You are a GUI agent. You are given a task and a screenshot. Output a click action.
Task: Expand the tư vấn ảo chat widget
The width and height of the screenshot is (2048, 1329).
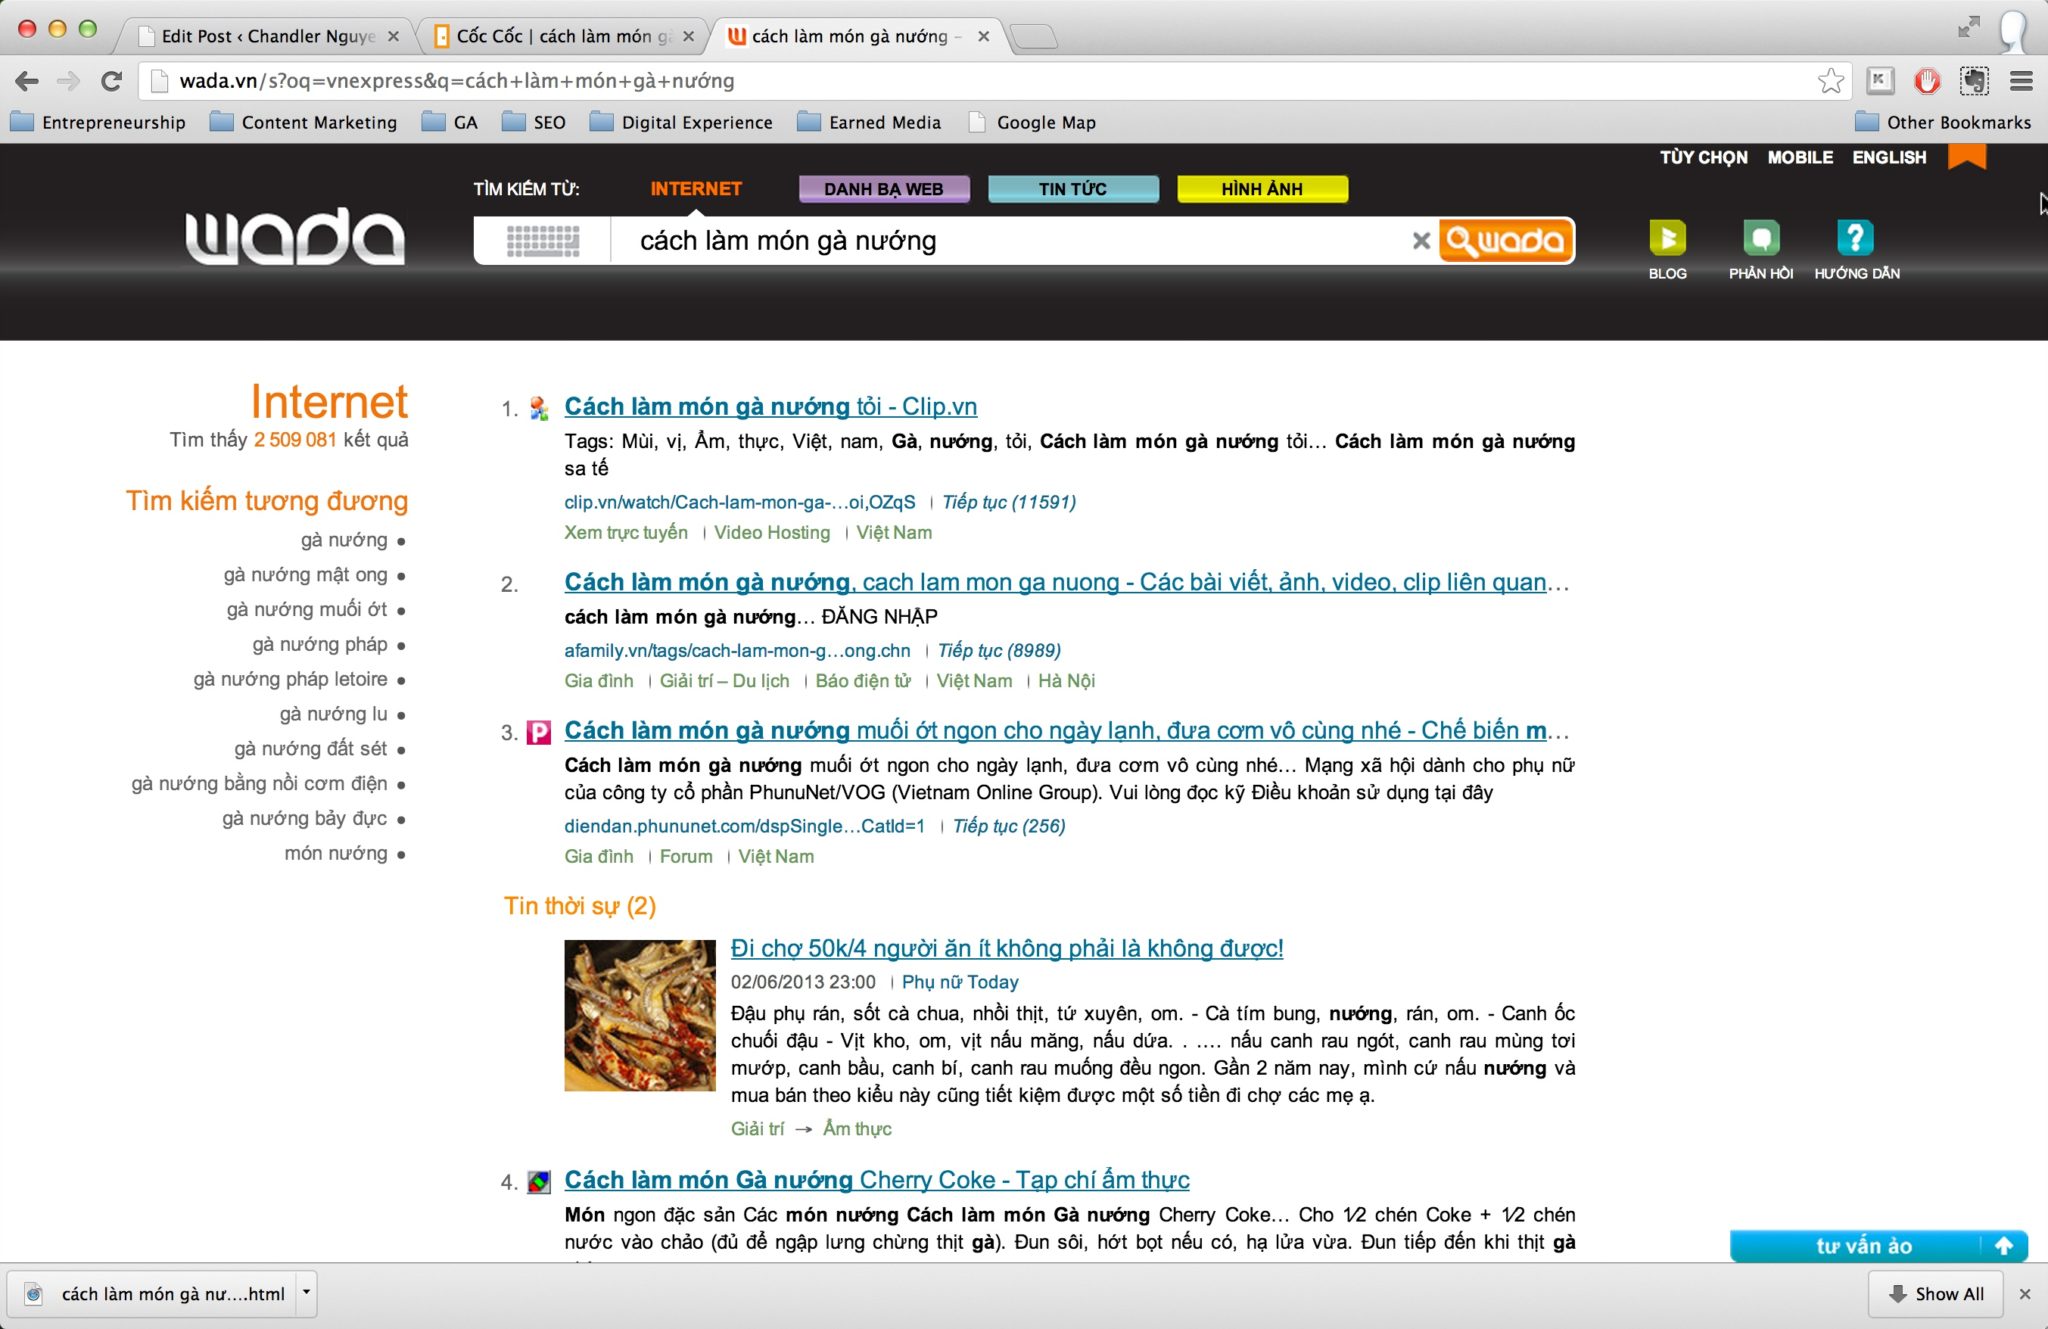pos(1878,1246)
